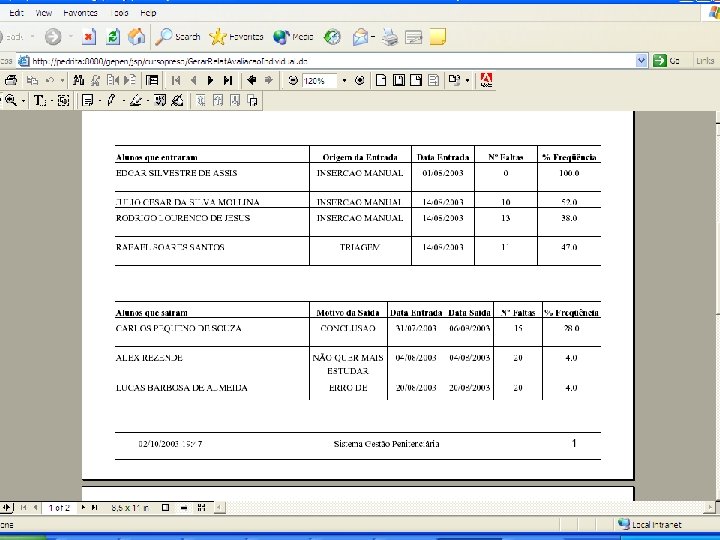
Task: Click the zoom out circle icon
Action: [x=292, y=81]
